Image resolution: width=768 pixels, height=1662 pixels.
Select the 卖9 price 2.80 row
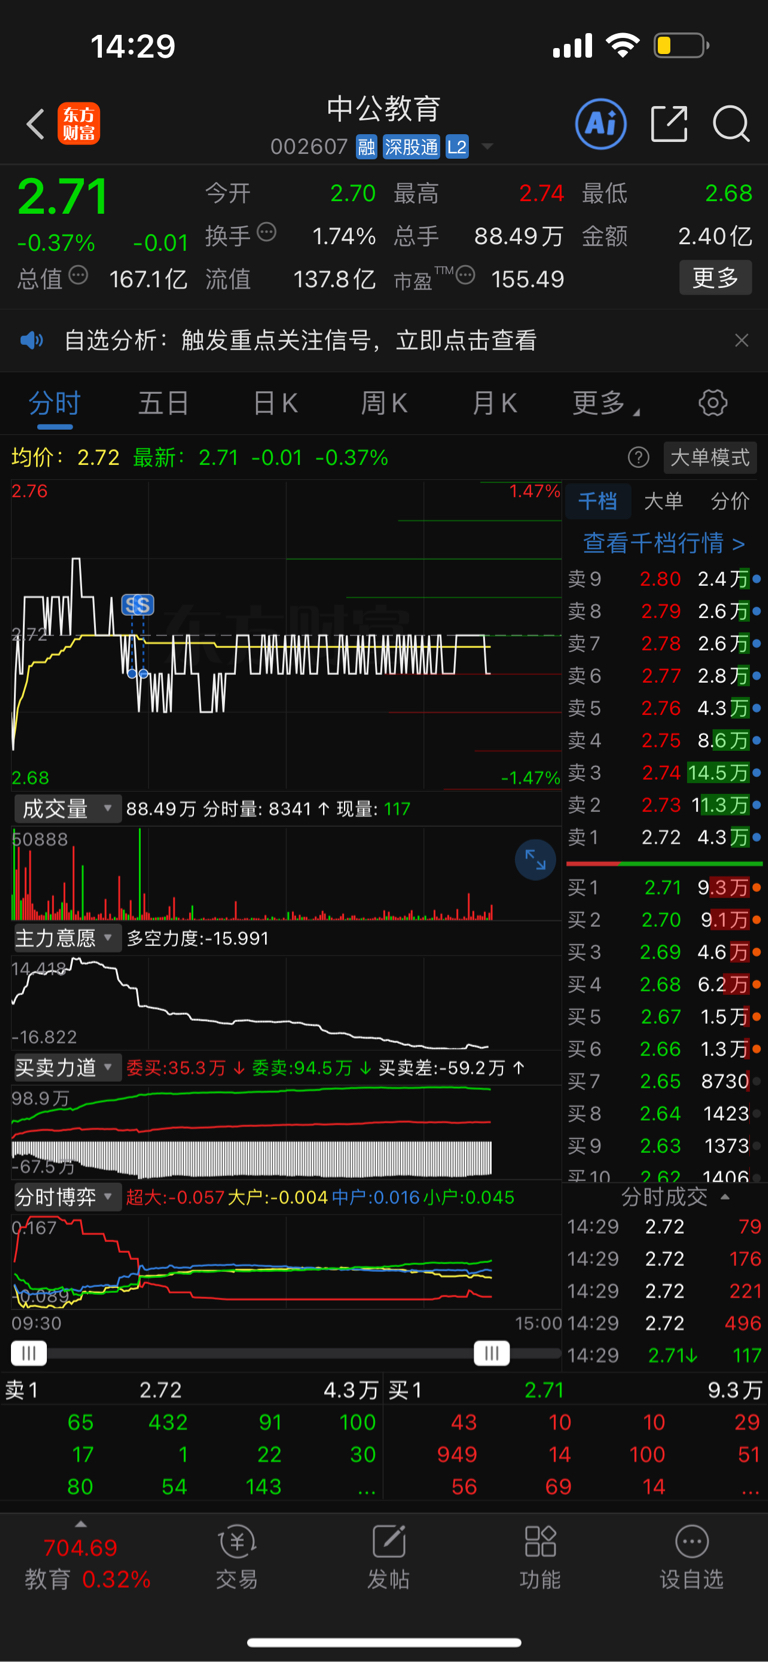coord(664,579)
